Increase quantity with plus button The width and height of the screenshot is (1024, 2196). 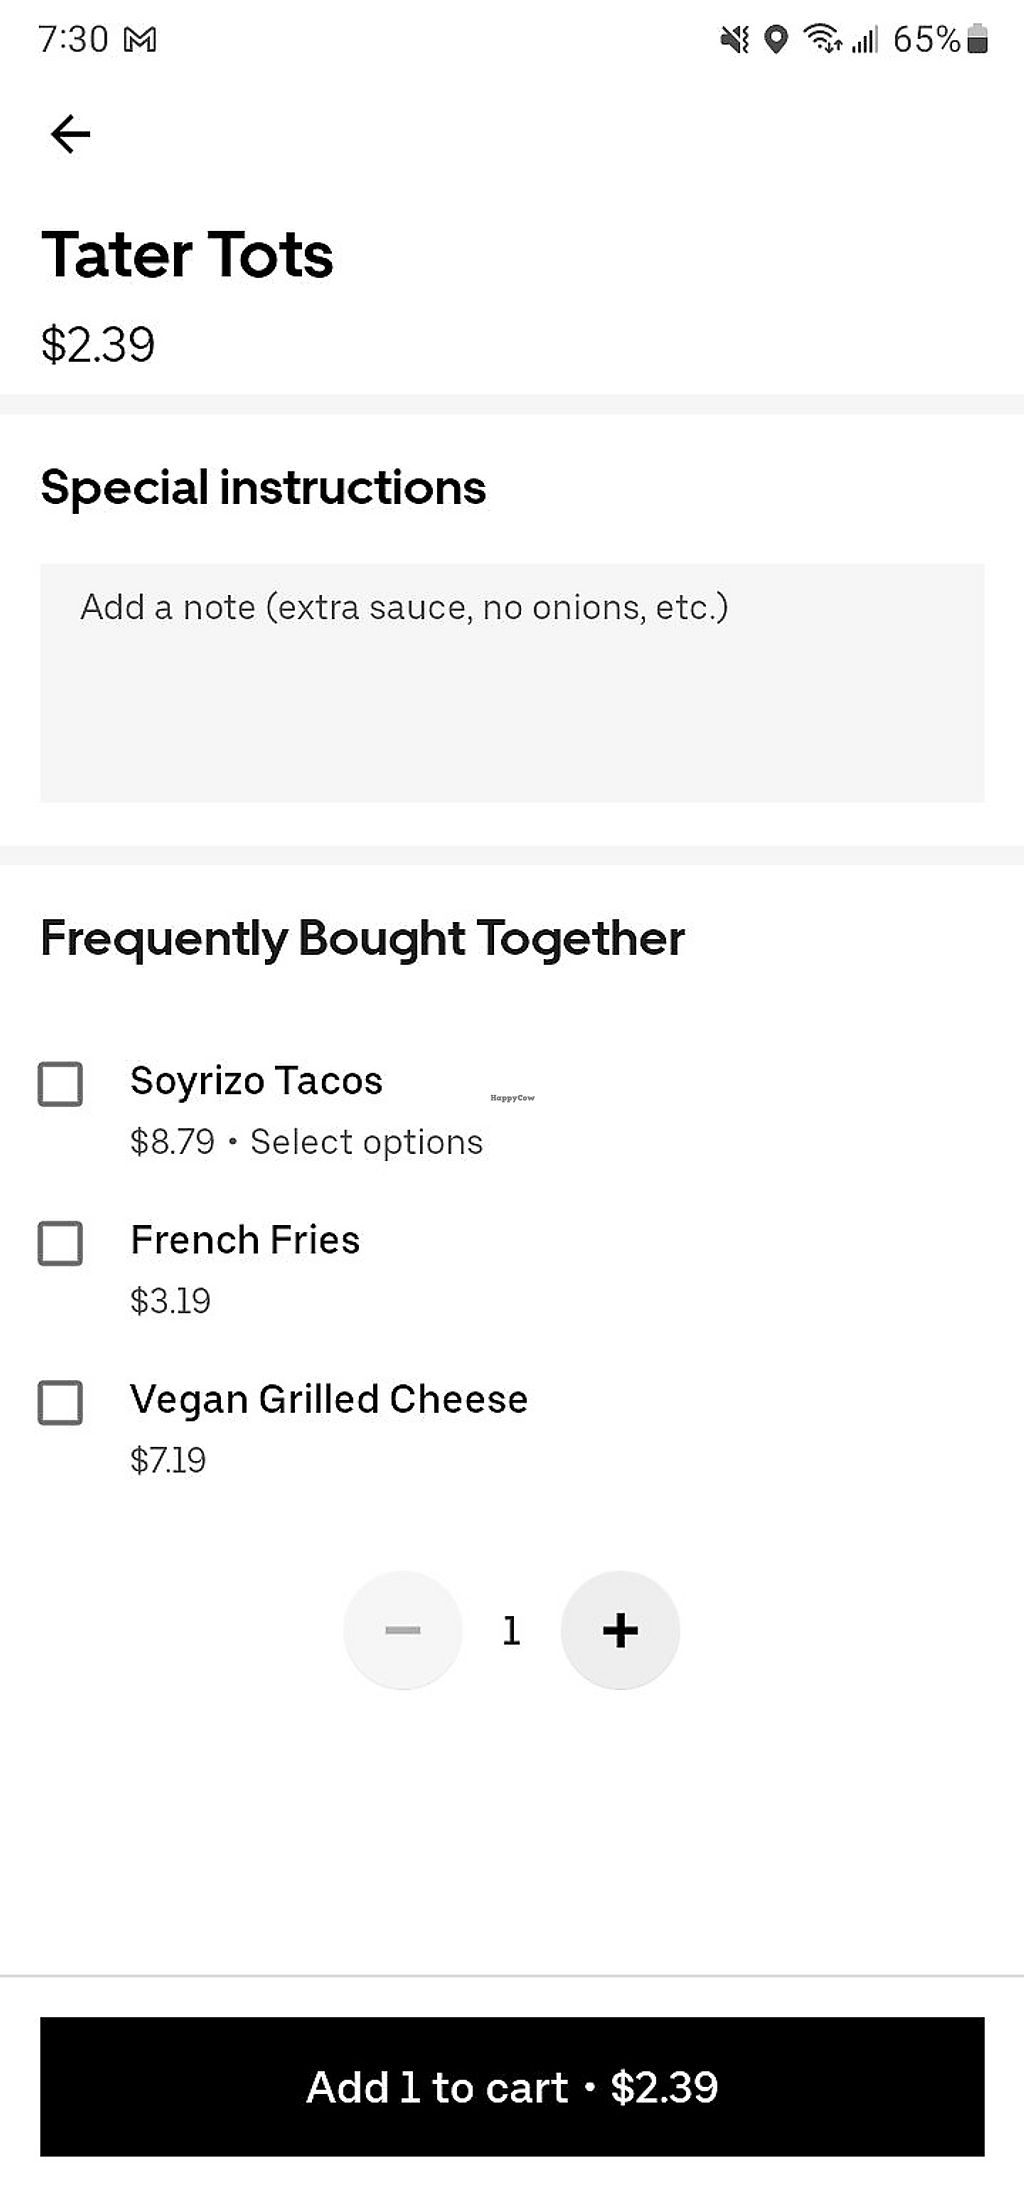pos(620,1630)
